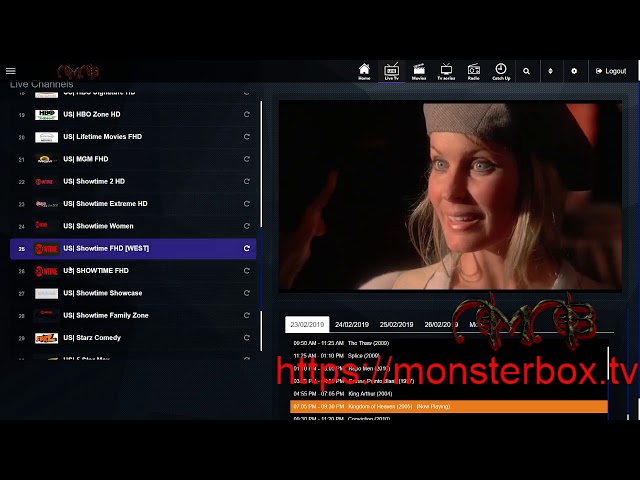Screen dimensions: 640x480
Task: Click the sort arrows icon
Action: tap(550, 71)
